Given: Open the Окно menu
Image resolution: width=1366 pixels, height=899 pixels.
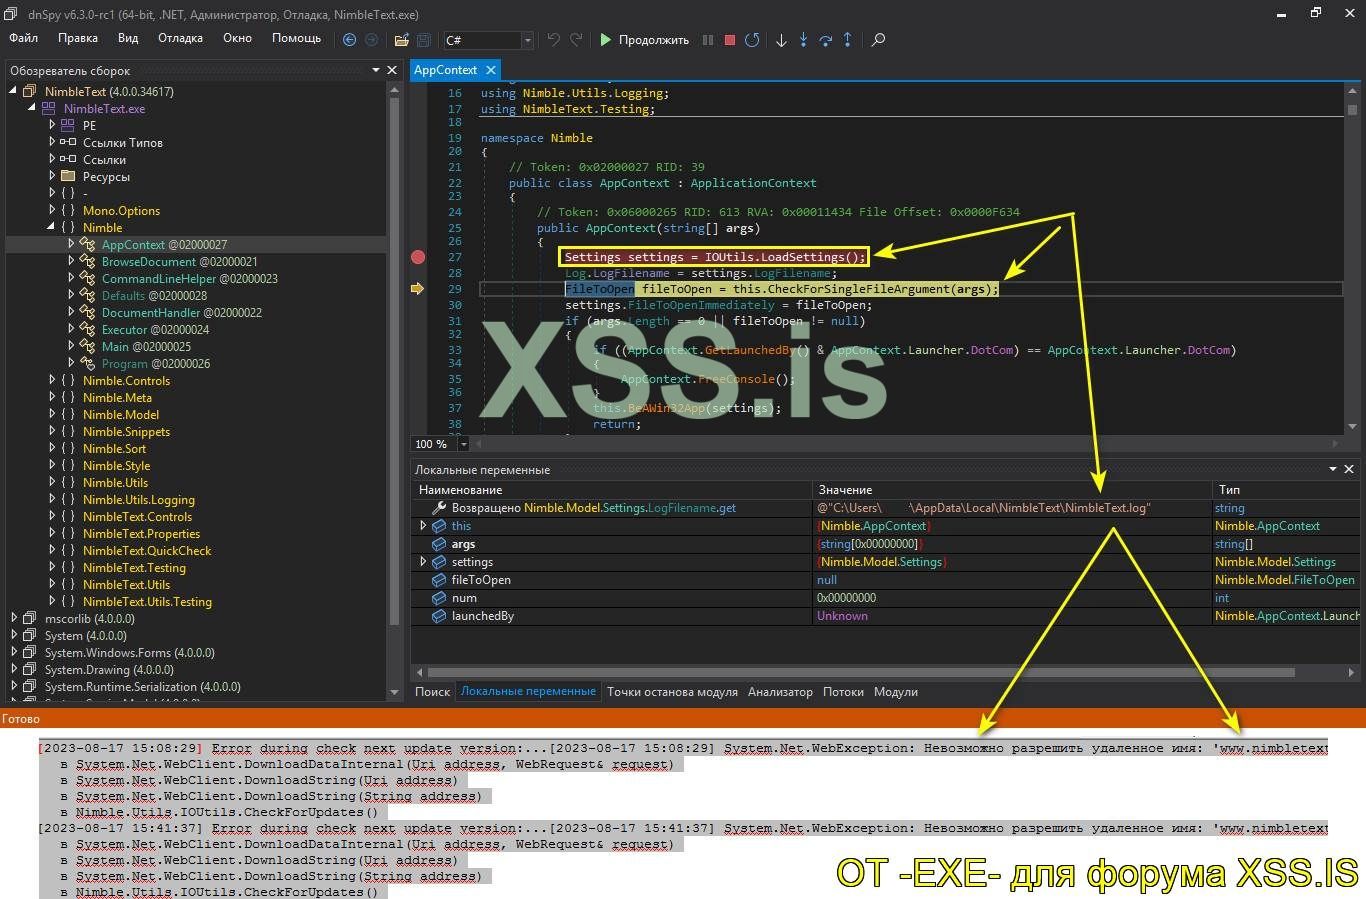Looking at the screenshot, I should [x=237, y=38].
